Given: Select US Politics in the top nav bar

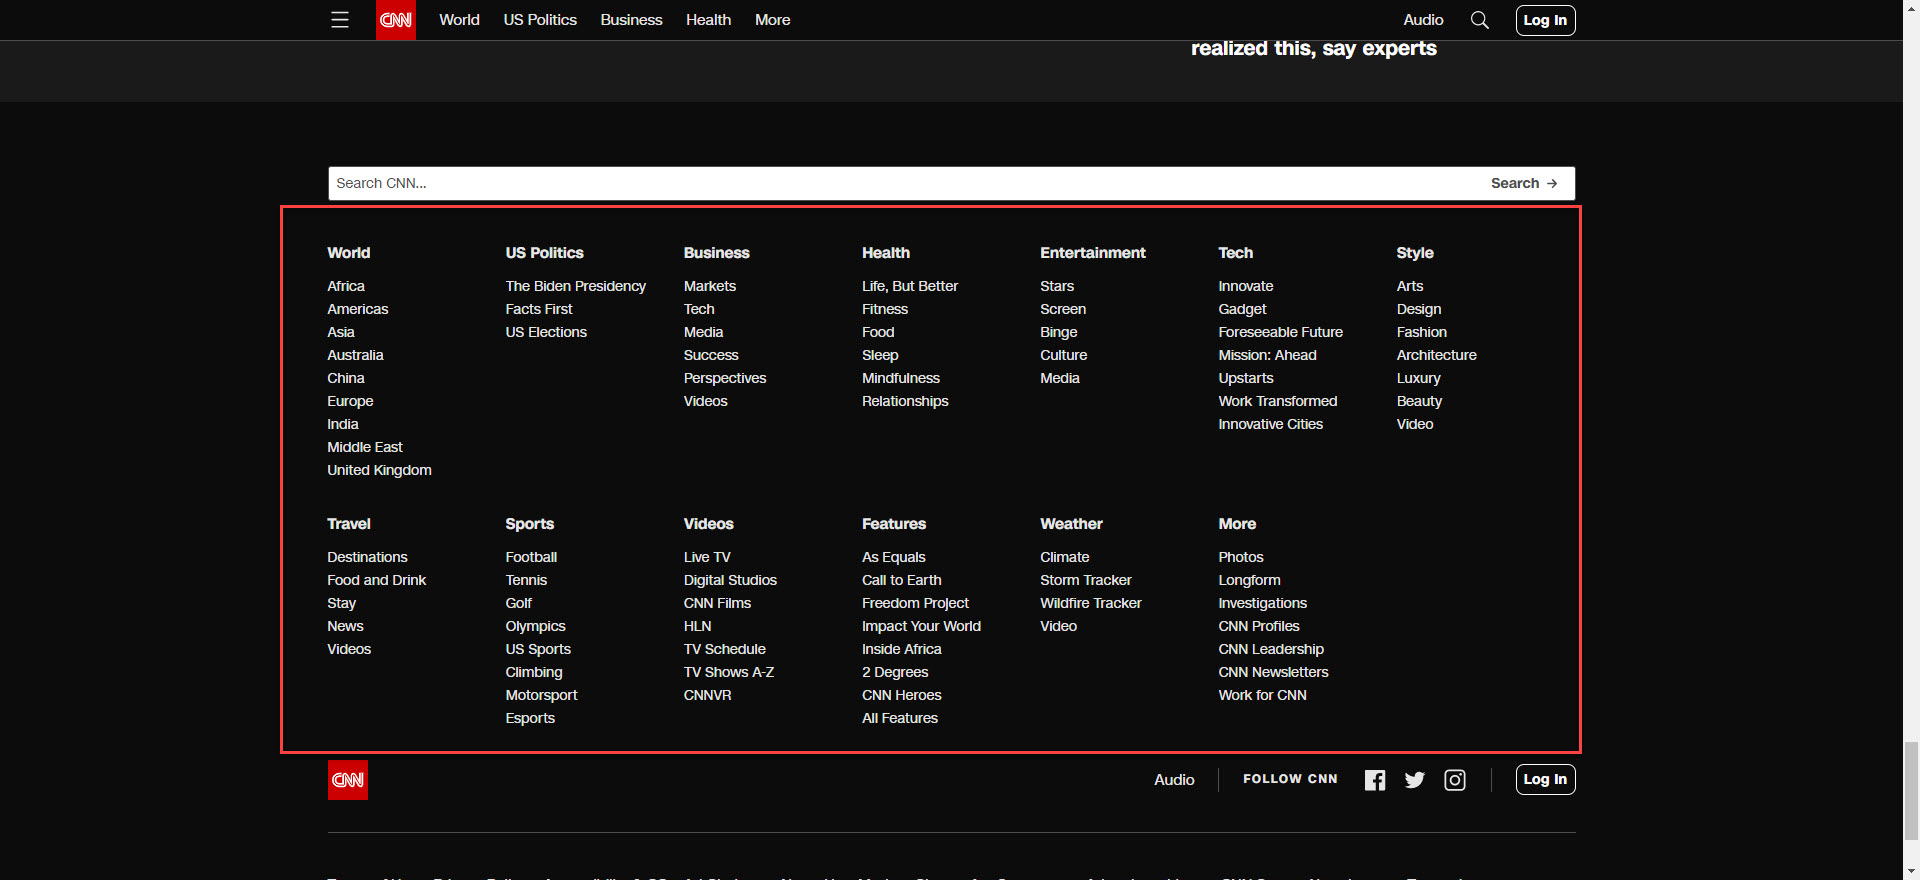Looking at the screenshot, I should [540, 20].
